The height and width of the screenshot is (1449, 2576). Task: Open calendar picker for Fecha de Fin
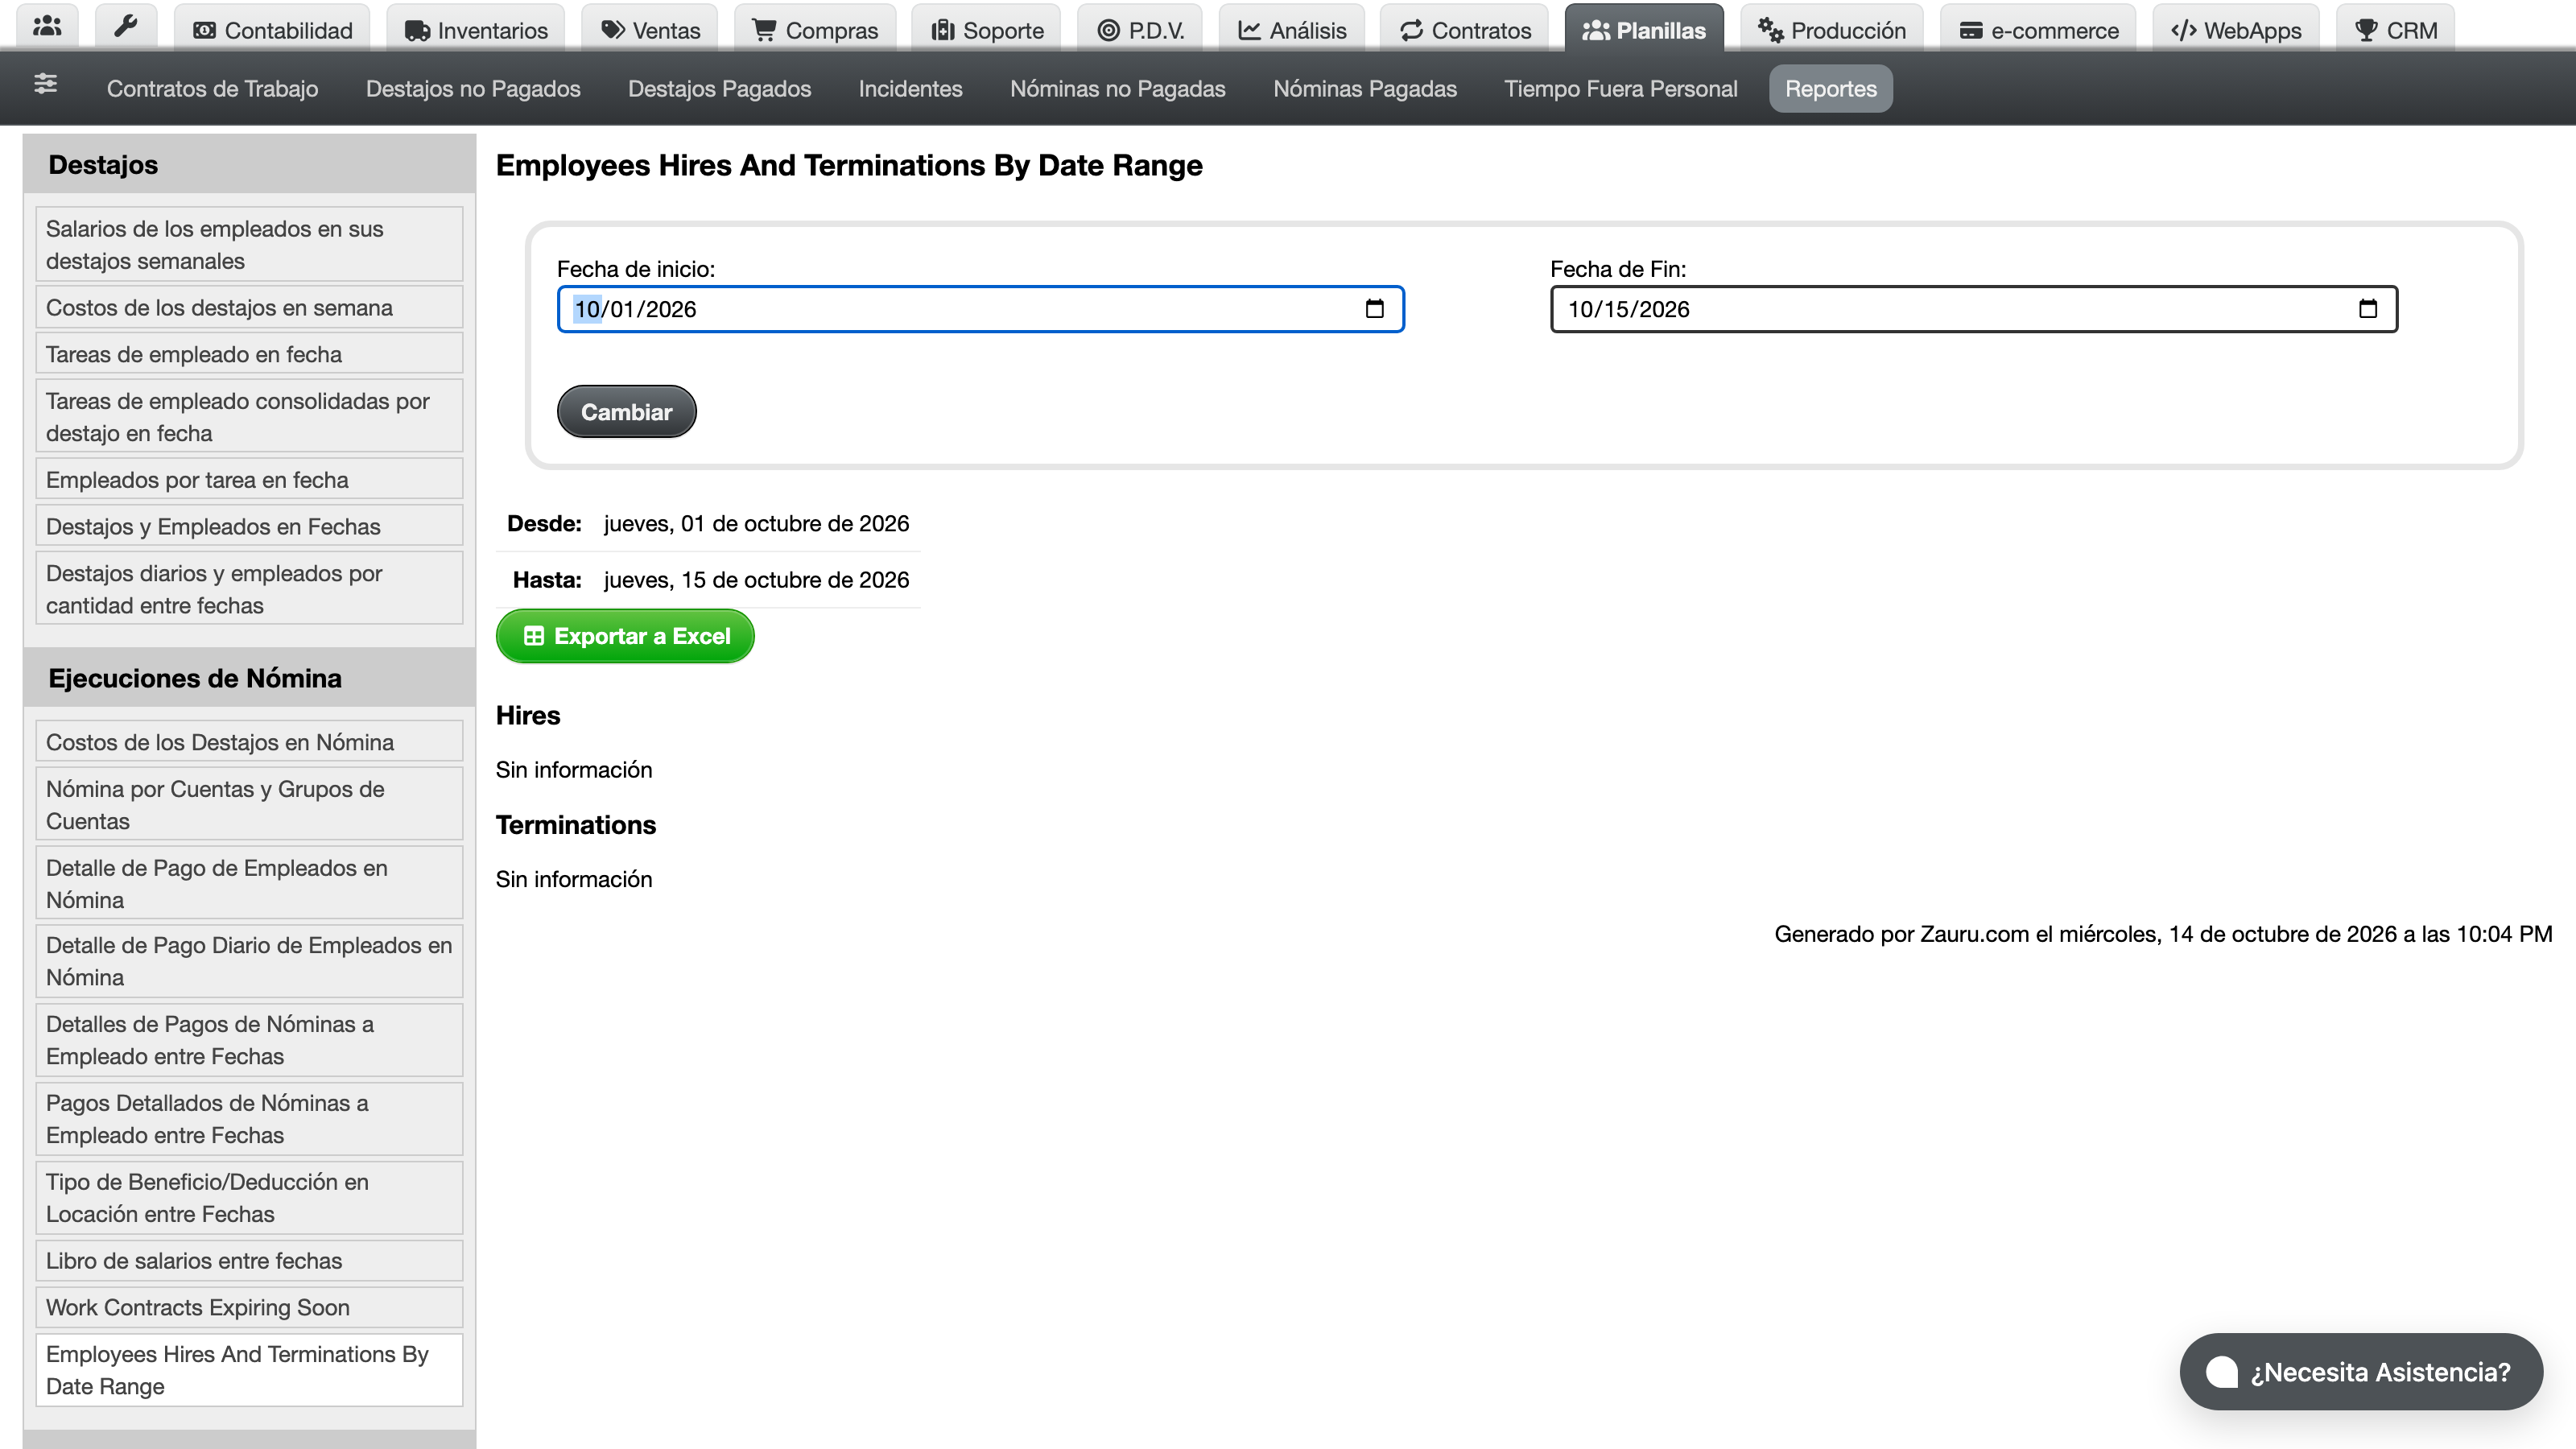pyautogui.click(x=2367, y=309)
